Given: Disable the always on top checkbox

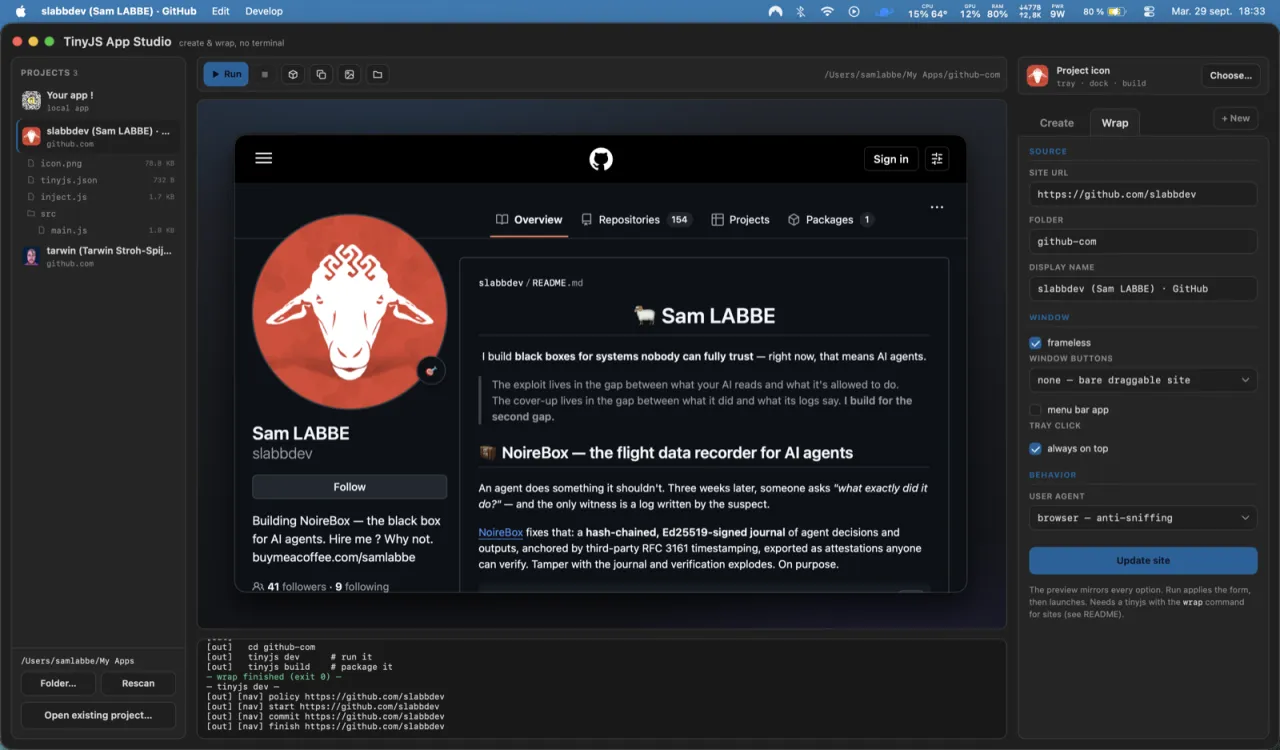Looking at the screenshot, I should 1036,449.
